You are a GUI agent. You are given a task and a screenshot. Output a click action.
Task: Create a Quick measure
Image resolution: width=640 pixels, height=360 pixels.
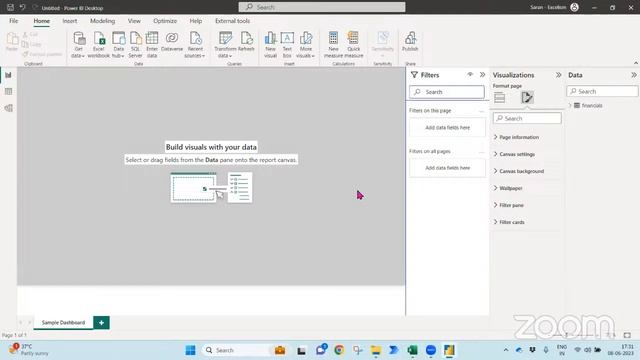[x=353, y=45]
